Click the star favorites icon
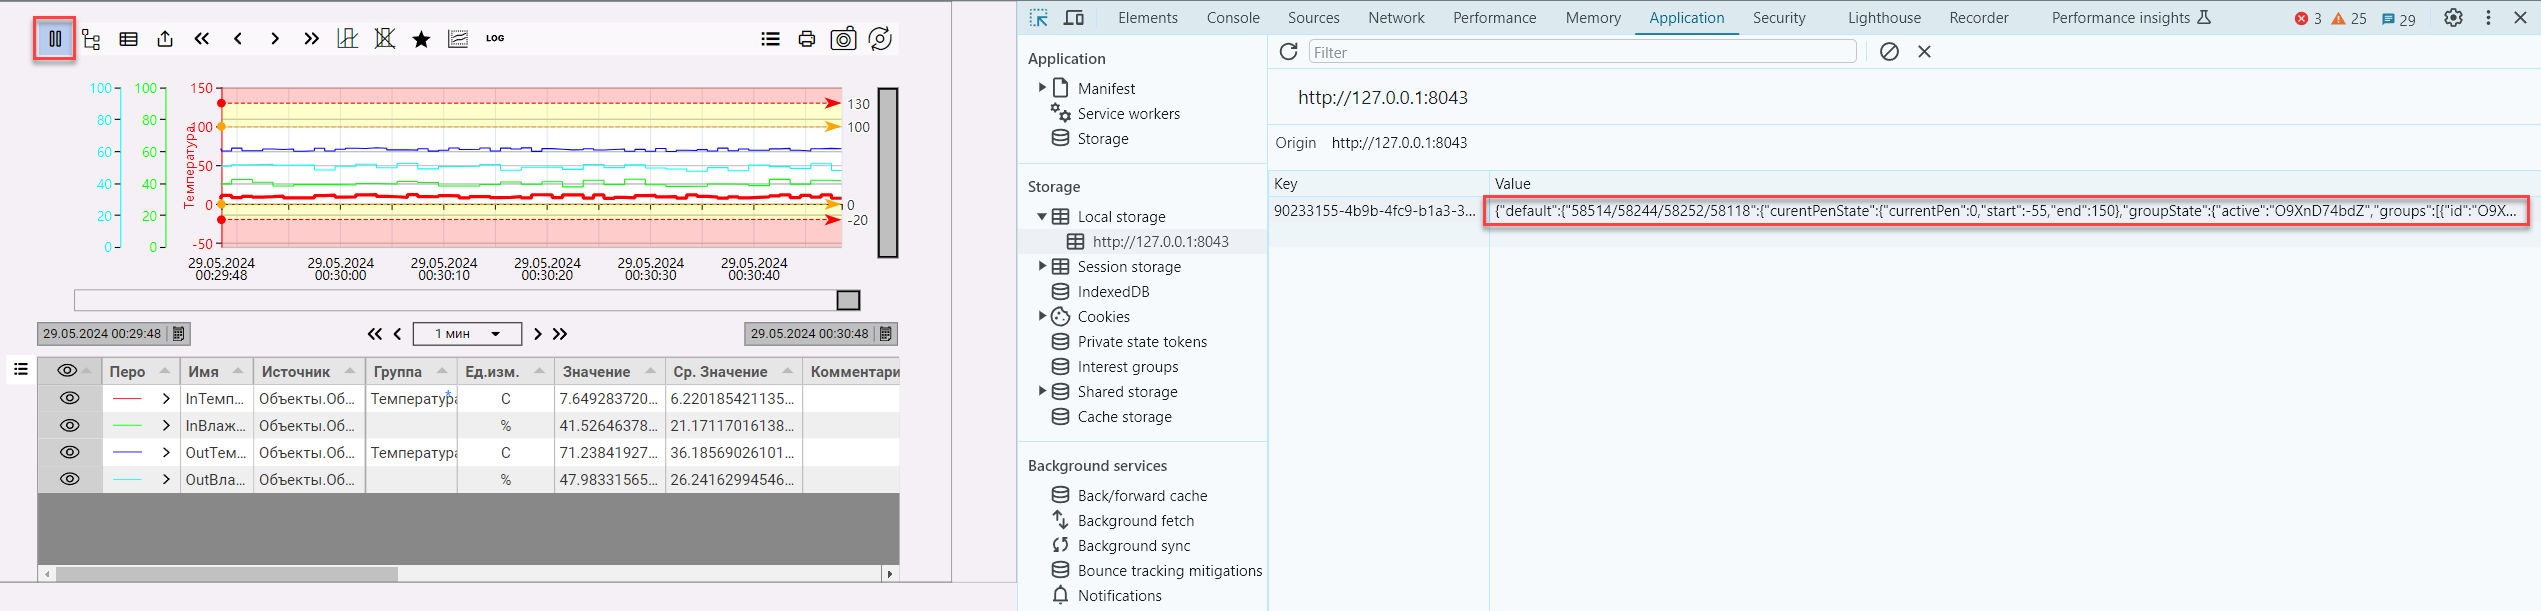 point(421,39)
